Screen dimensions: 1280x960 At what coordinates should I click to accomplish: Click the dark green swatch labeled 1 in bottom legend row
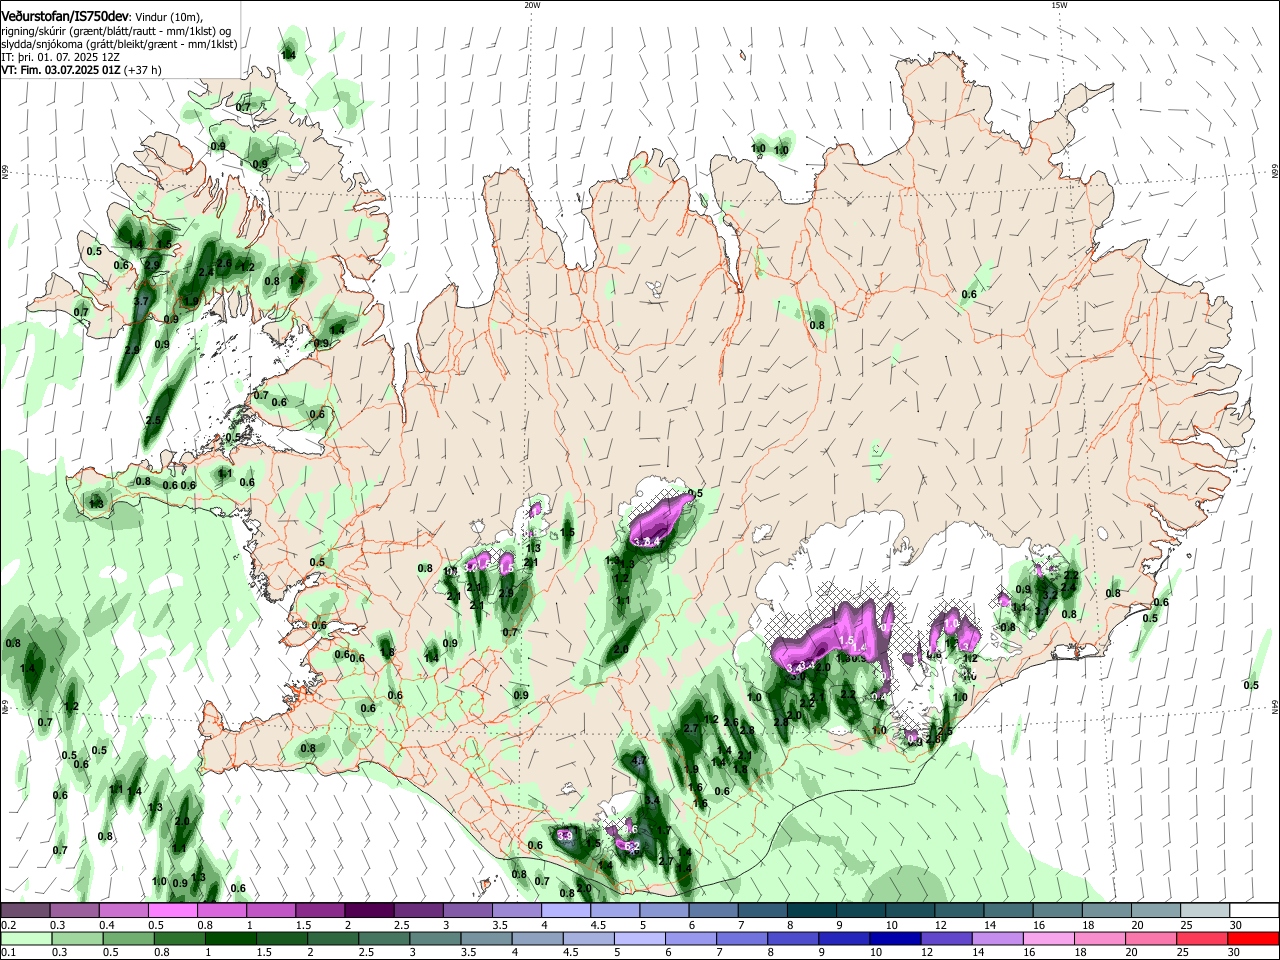pos(231,938)
